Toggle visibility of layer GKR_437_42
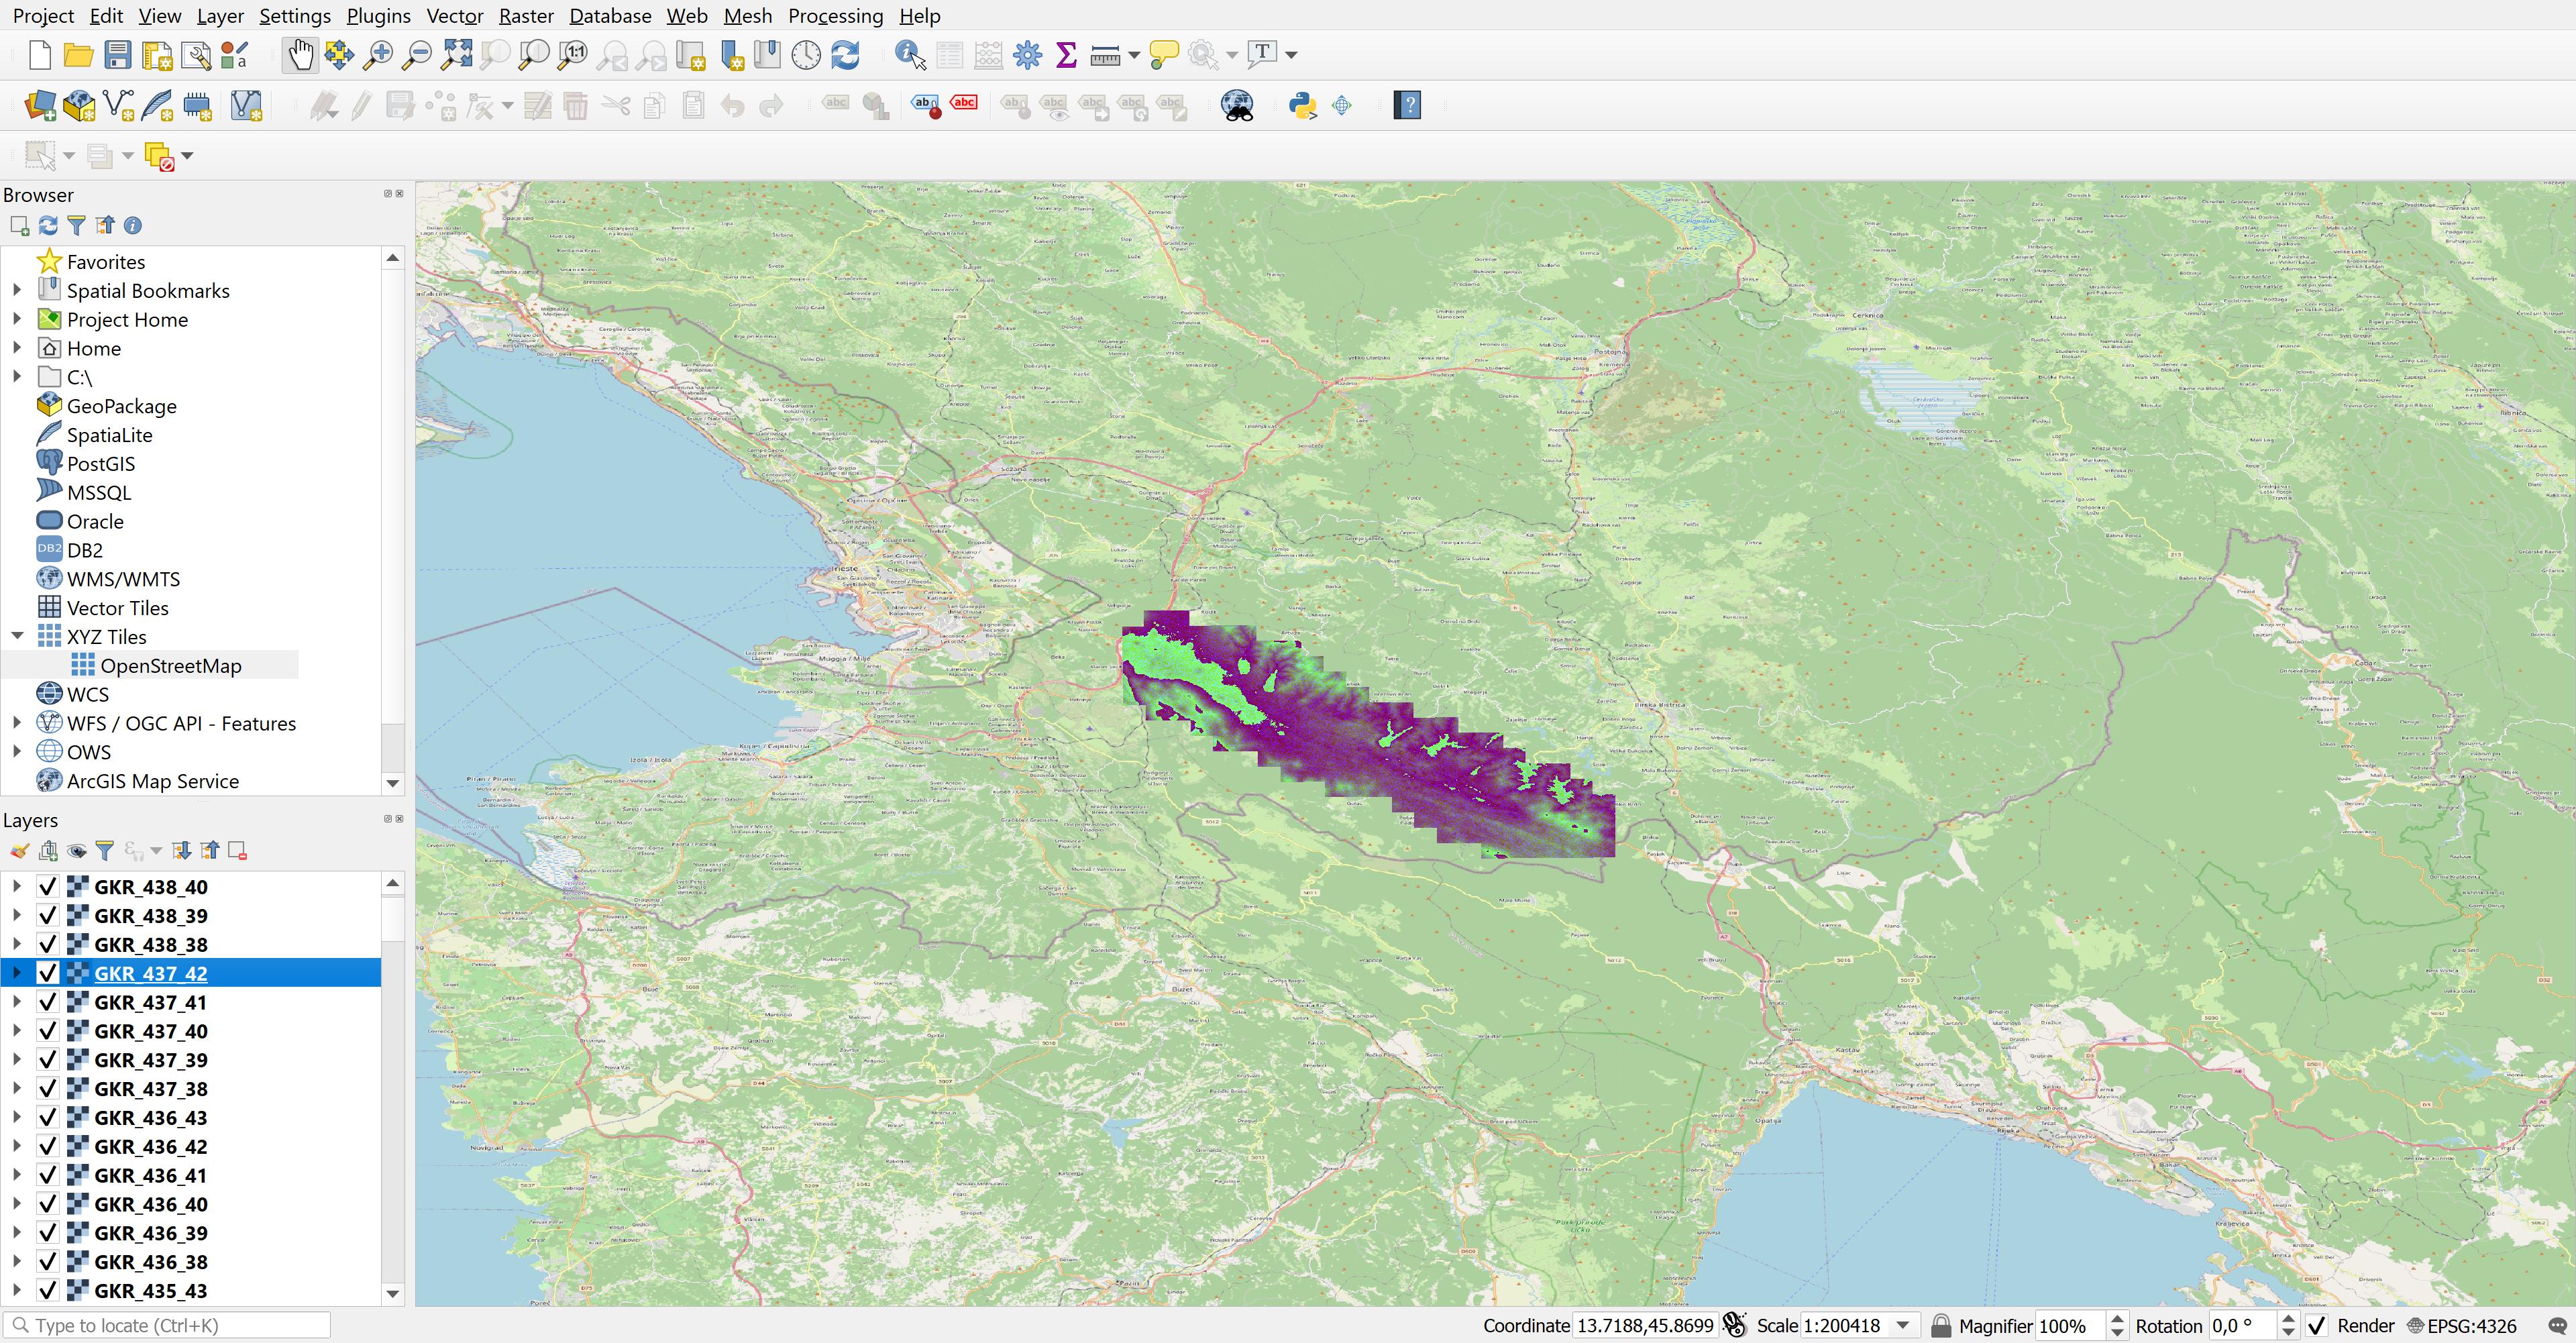 pos(46,973)
